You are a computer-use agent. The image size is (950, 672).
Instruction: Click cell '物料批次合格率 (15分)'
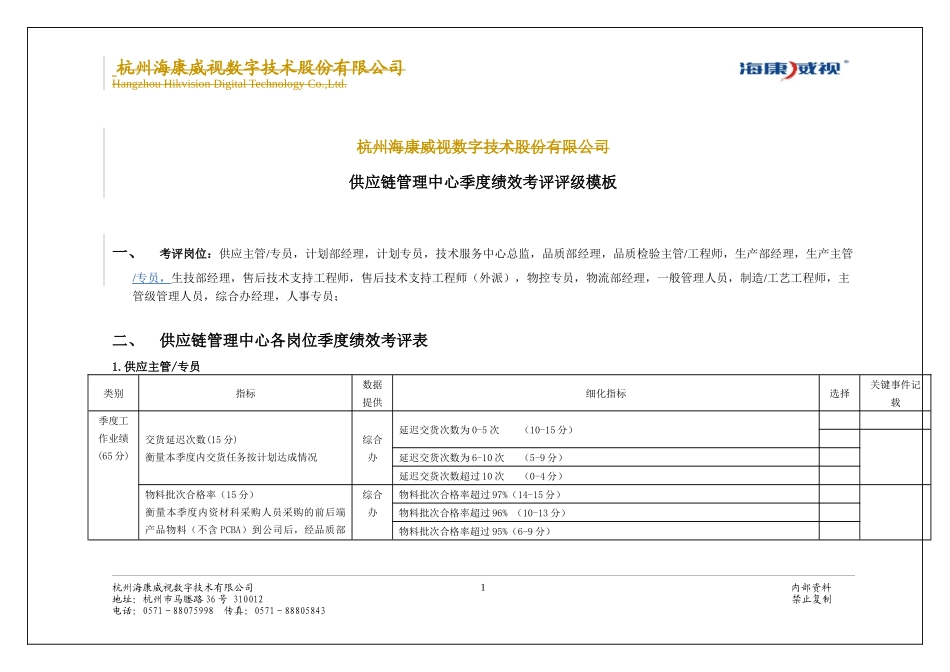pos(199,494)
